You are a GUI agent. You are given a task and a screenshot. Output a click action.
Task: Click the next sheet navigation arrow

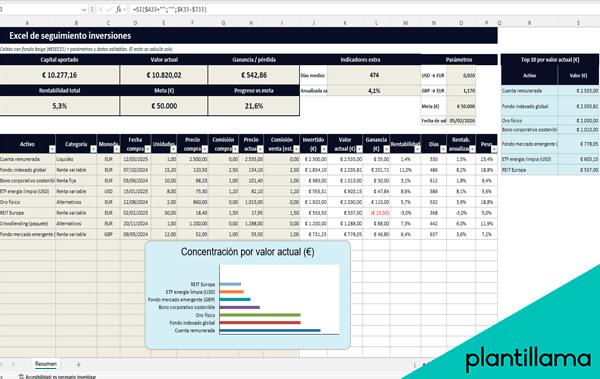(13, 365)
